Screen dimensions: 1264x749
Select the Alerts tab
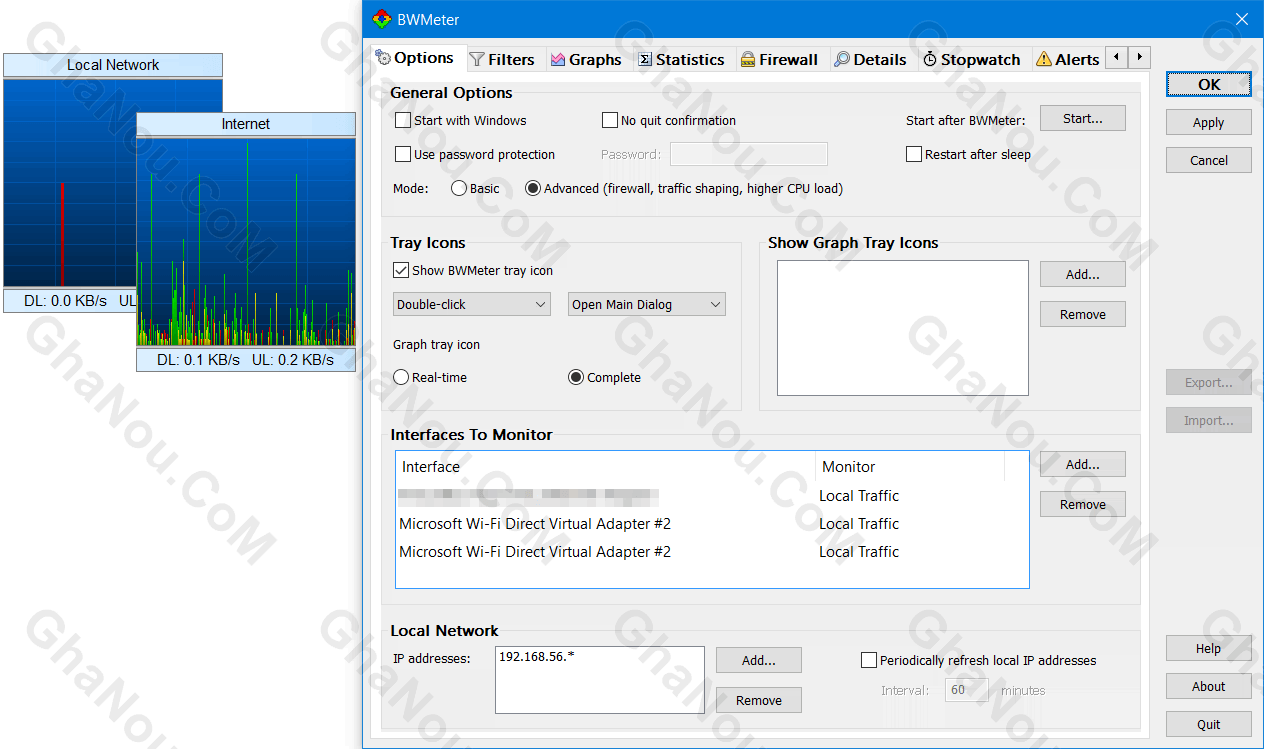pyautogui.click(x=1067, y=60)
